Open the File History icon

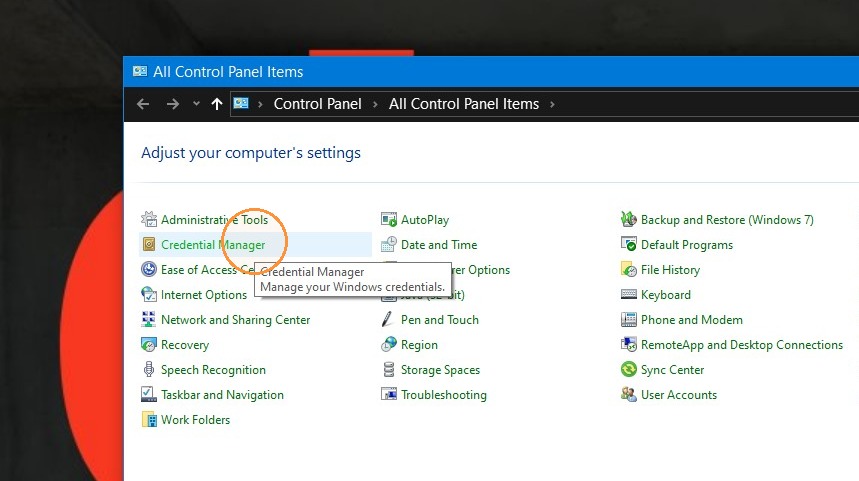[628, 270]
